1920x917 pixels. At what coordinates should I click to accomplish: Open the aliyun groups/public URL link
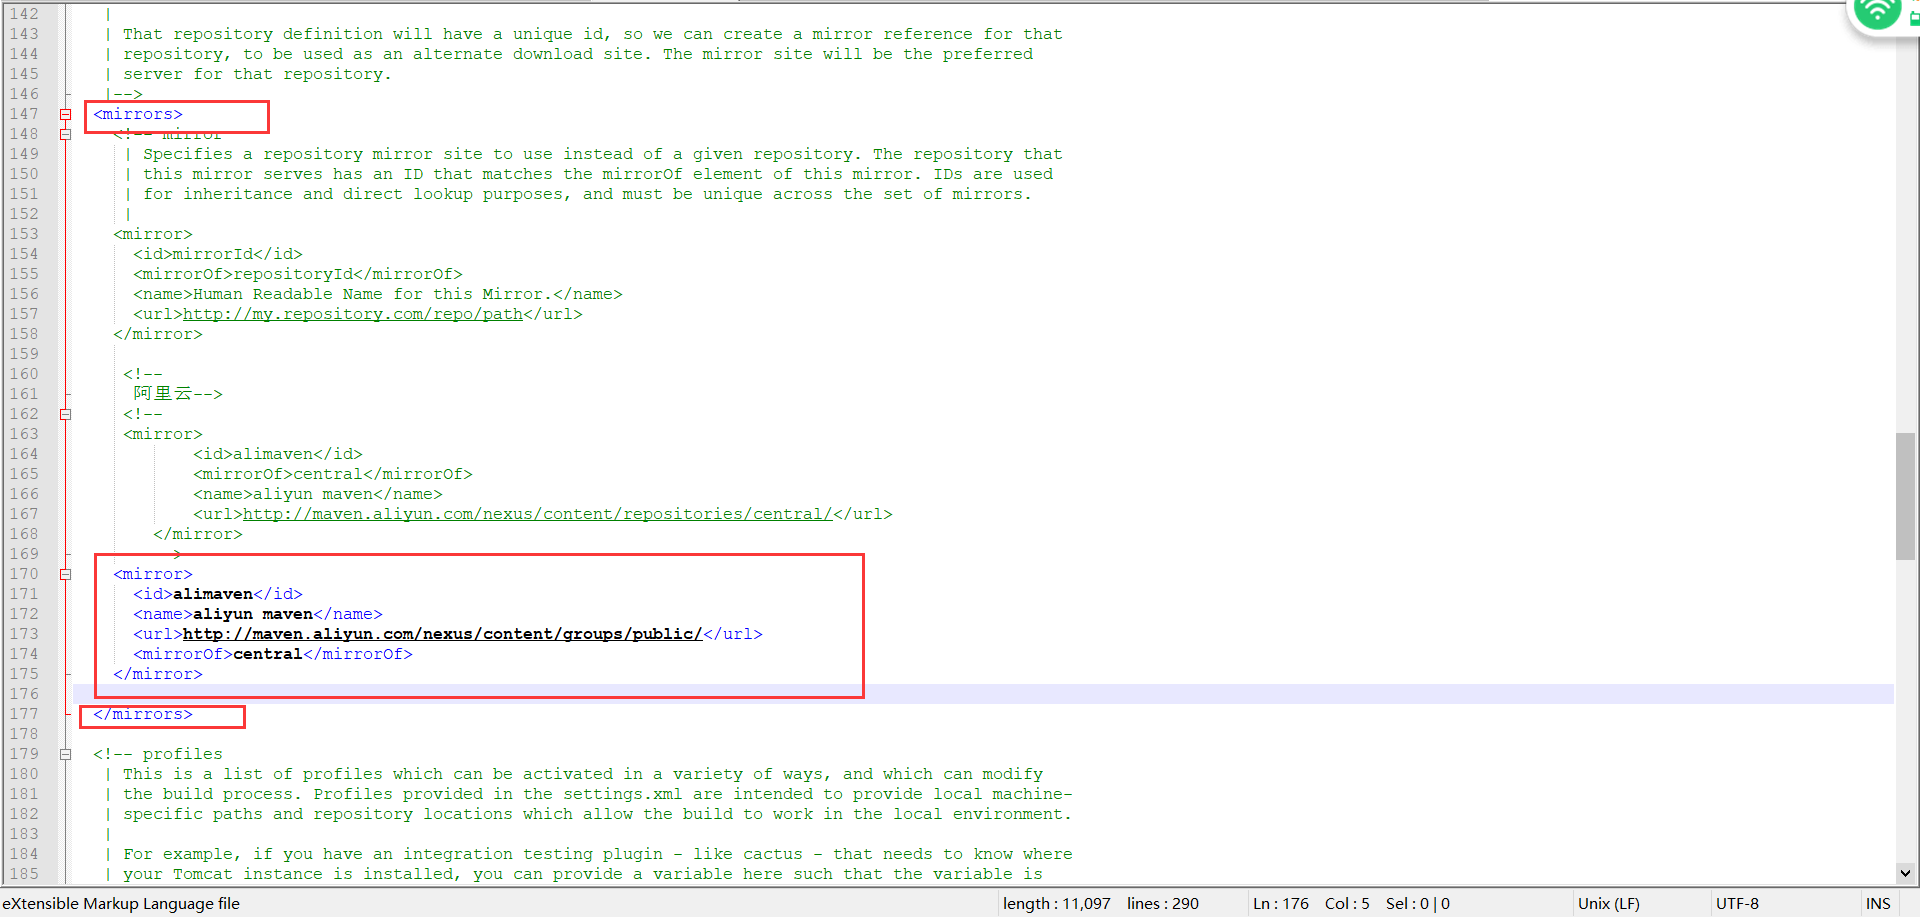point(443,634)
